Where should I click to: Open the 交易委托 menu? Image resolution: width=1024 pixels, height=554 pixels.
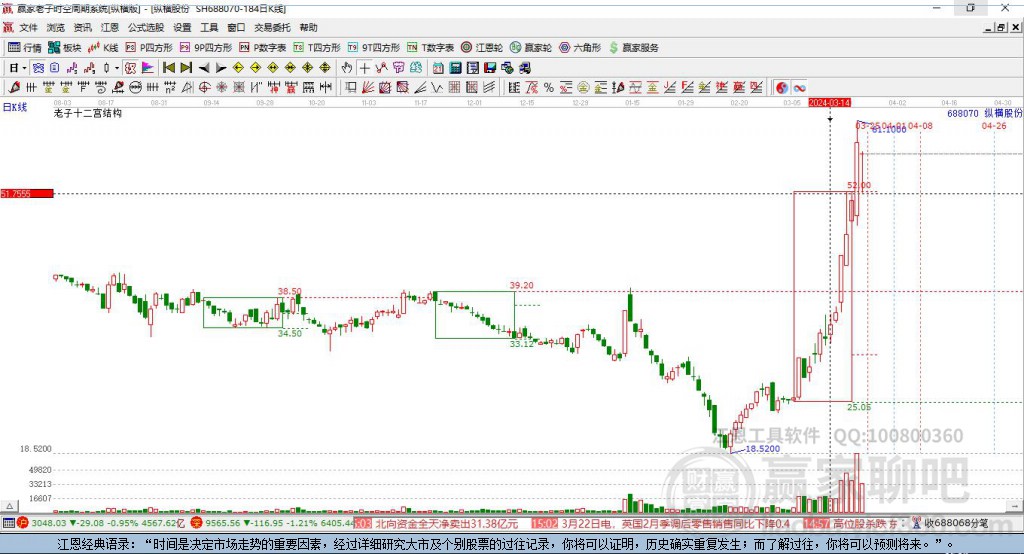pyautogui.click(x=272, y=27)
